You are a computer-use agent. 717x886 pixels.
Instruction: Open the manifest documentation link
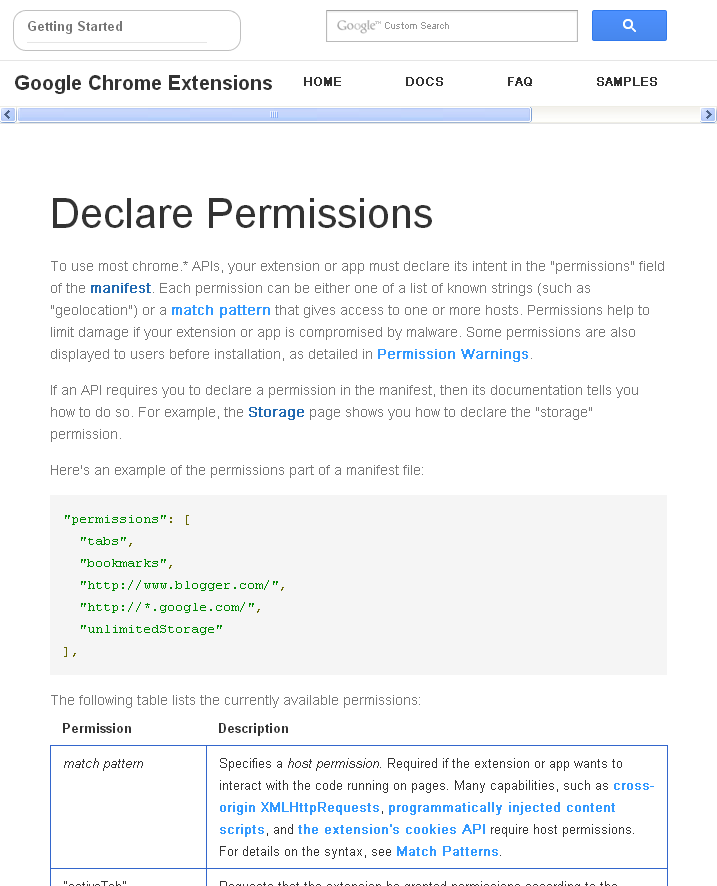(120, 288)
